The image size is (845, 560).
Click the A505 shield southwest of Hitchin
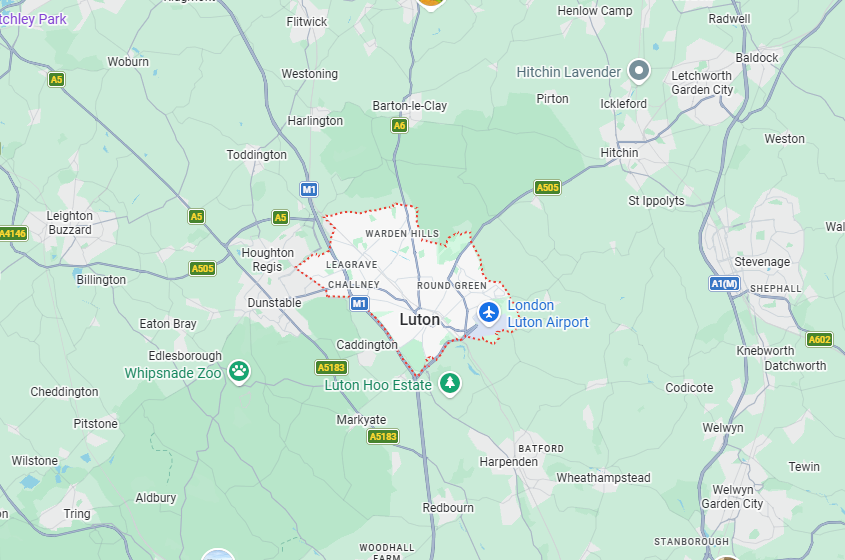click(x=548, y=188)
